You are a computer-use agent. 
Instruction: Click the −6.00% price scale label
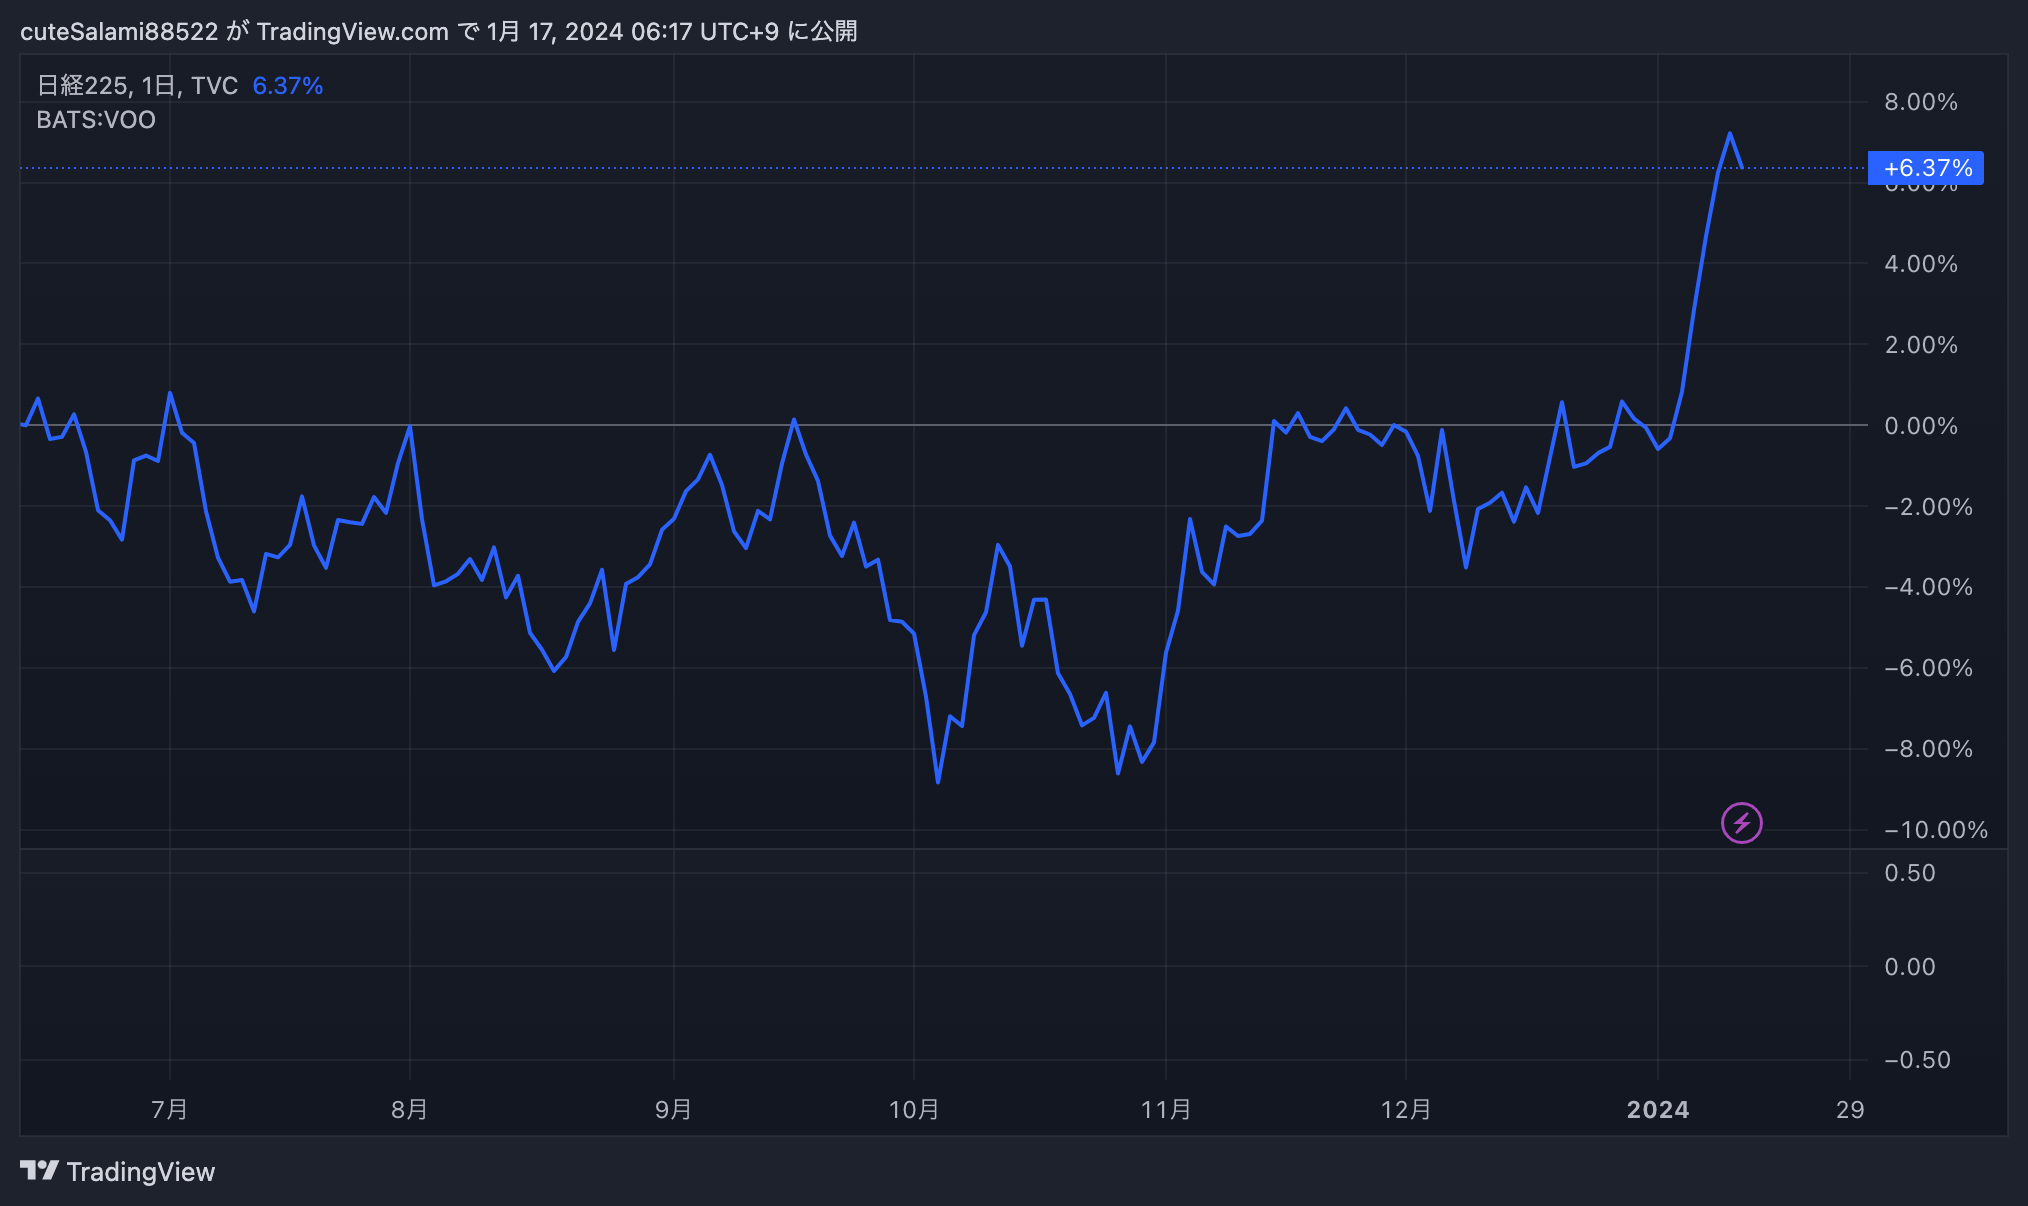1928,668
